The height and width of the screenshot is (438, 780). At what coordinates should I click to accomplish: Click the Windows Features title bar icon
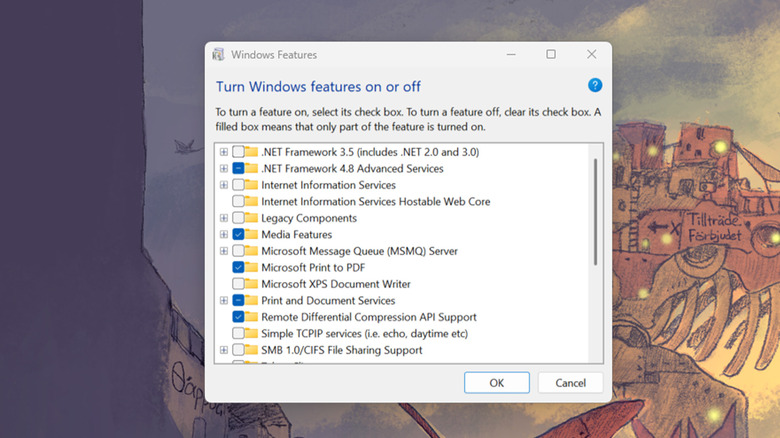218,54
